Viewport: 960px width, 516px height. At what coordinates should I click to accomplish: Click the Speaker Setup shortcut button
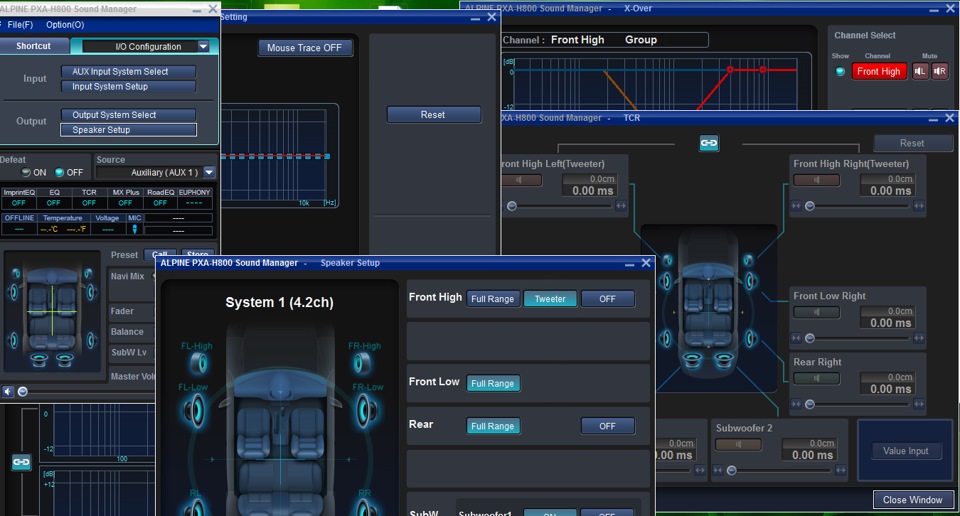tap(128, 130)
